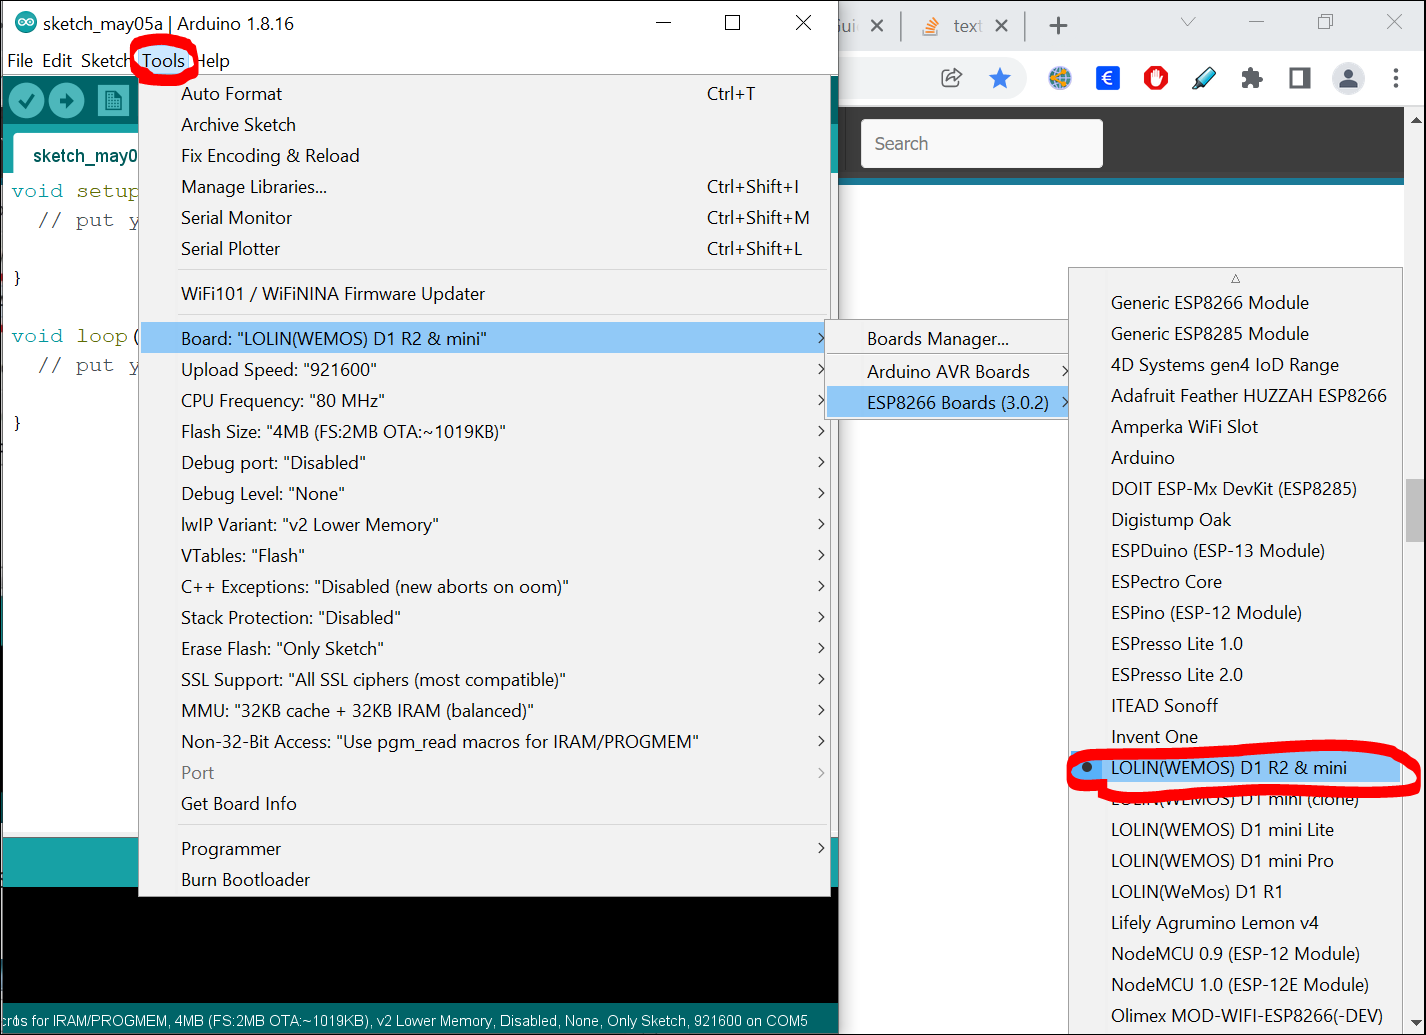Select the LOLIN(WEMOS) D1 R2 & mini radio item

pyautogui.click(x=1236, y=767)
